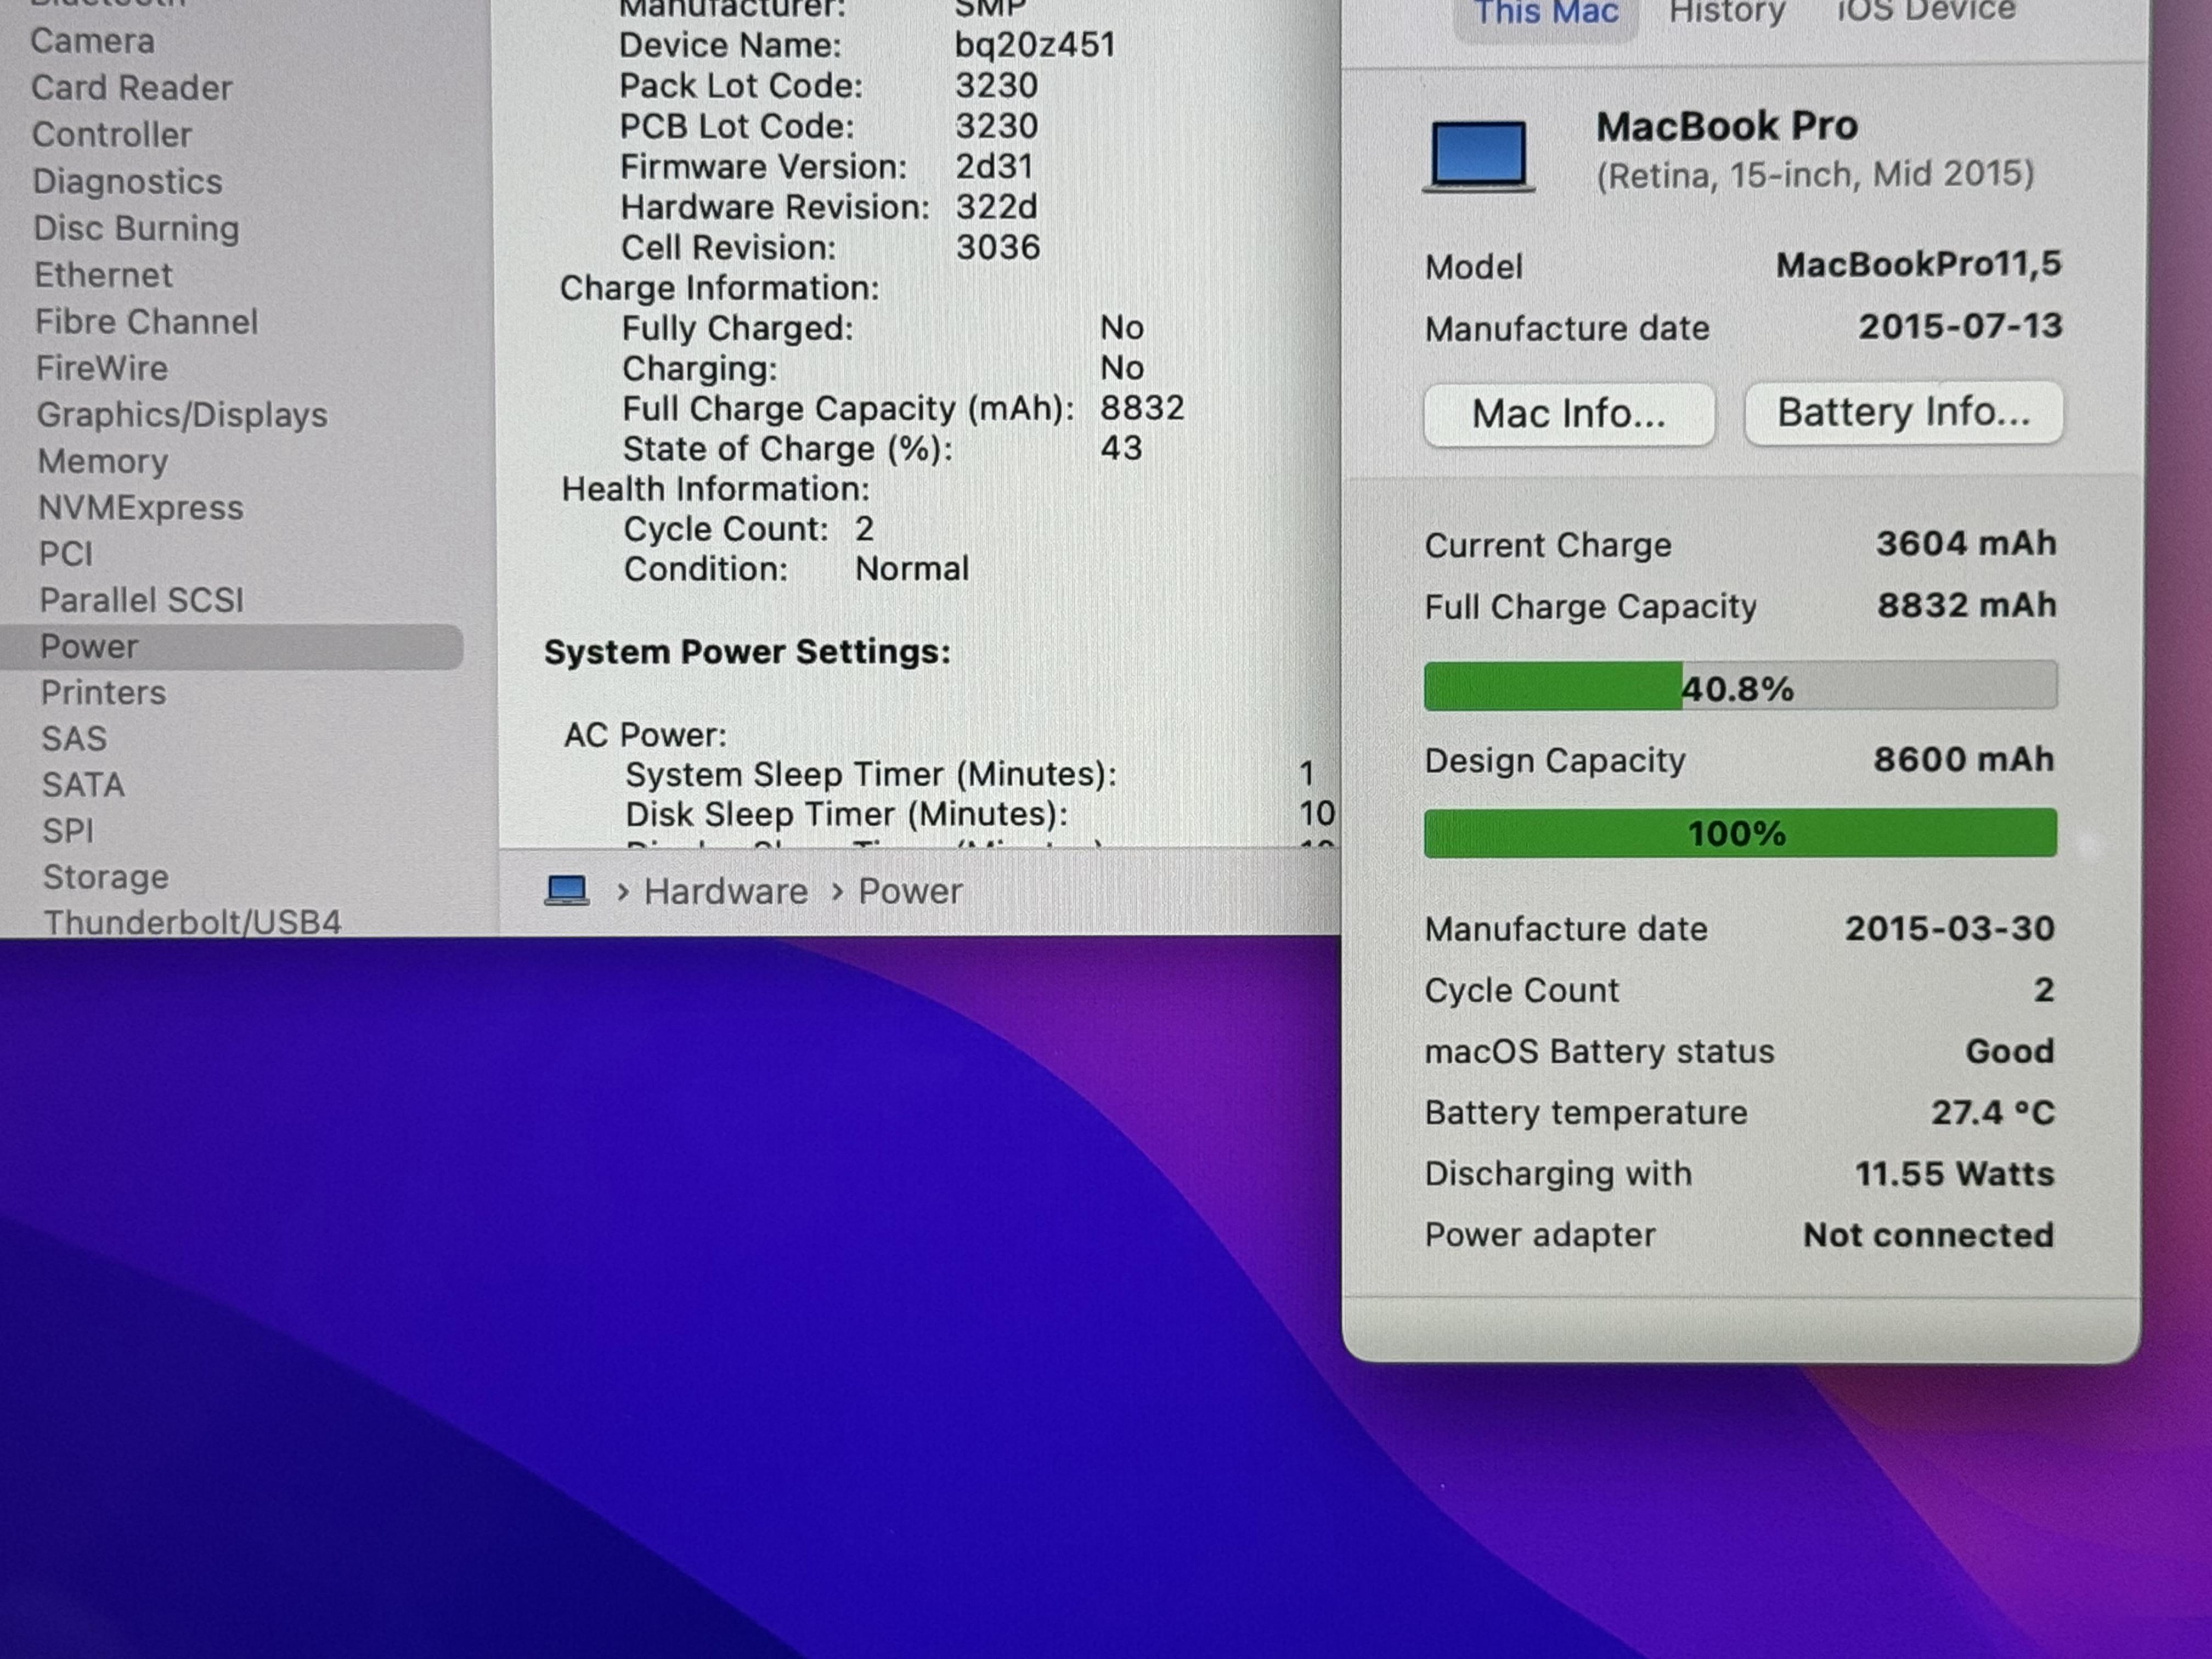Select Fibre Channel in the sidebar
Screen dimensions: 2212x1659
click(x=146, y=322)
